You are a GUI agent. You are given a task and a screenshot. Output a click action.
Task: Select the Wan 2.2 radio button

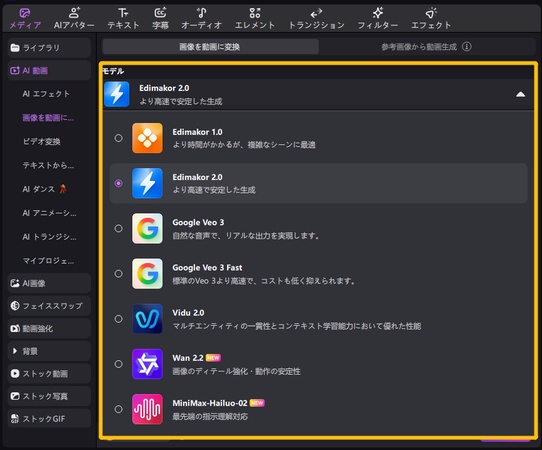(x=119, y=364)
